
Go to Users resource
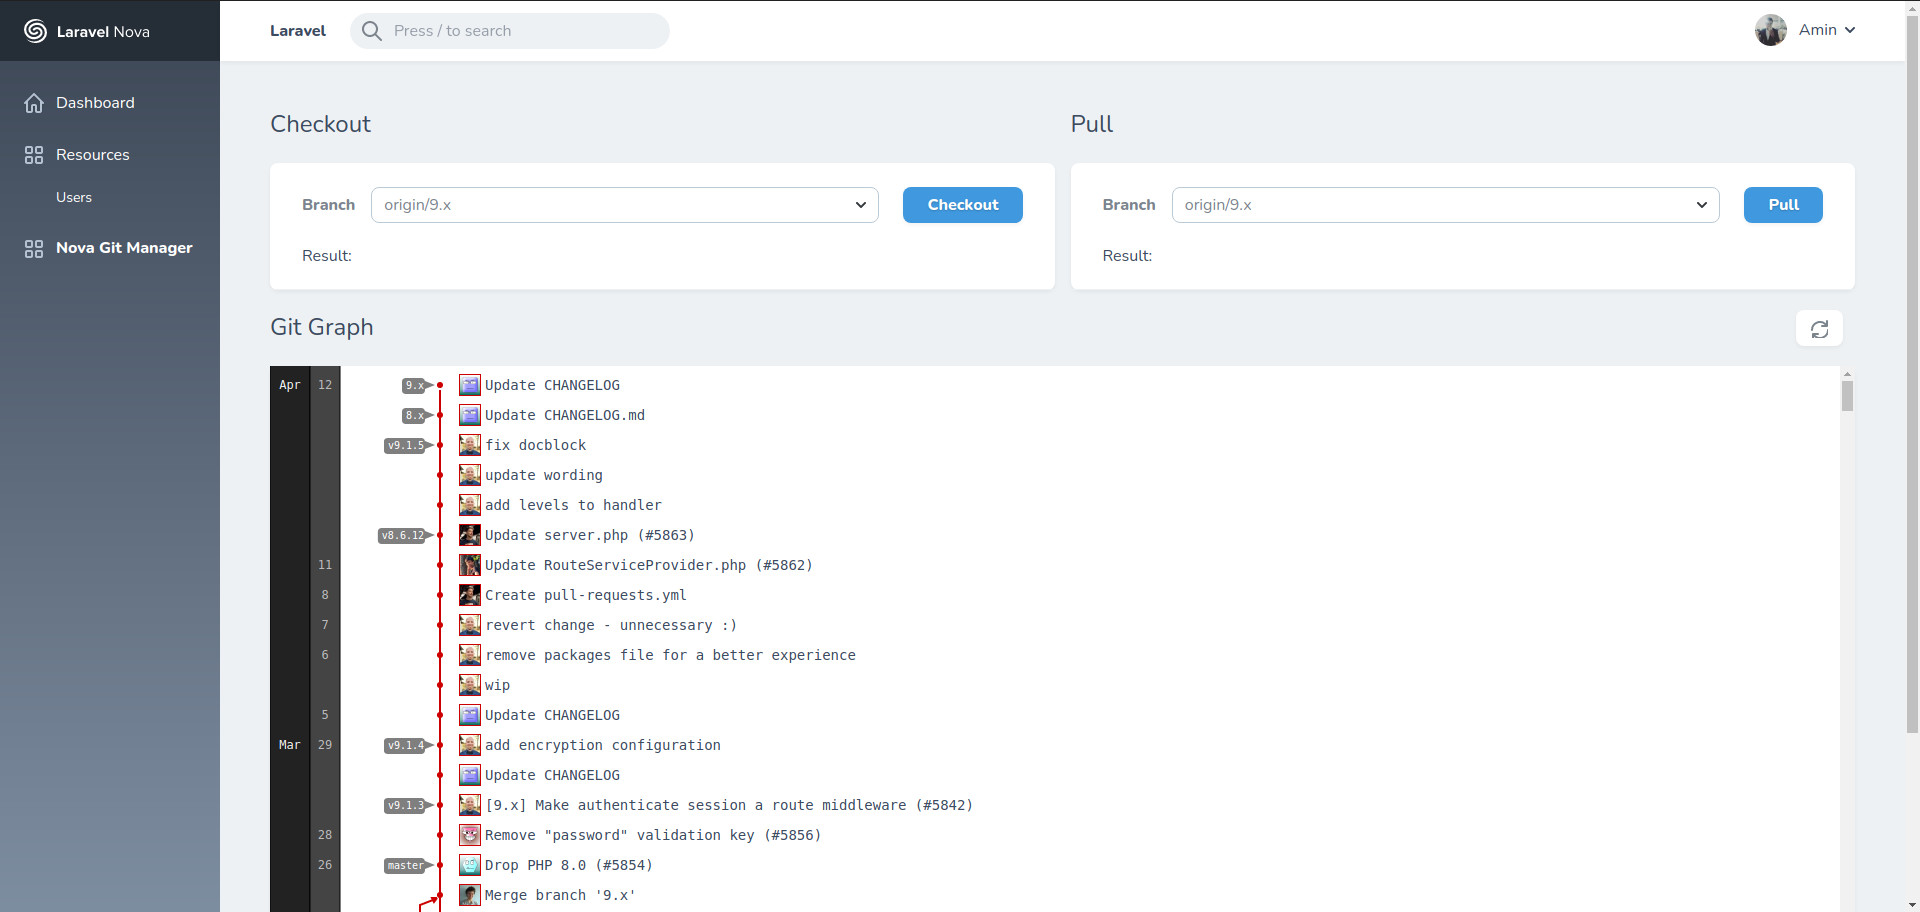pyautogui.click(x=74, y=197)
